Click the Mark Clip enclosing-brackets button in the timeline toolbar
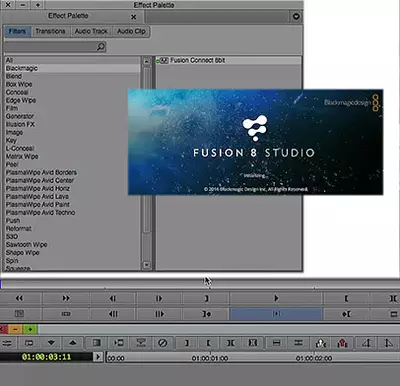400x386 pixels. [x=253, y=343]
